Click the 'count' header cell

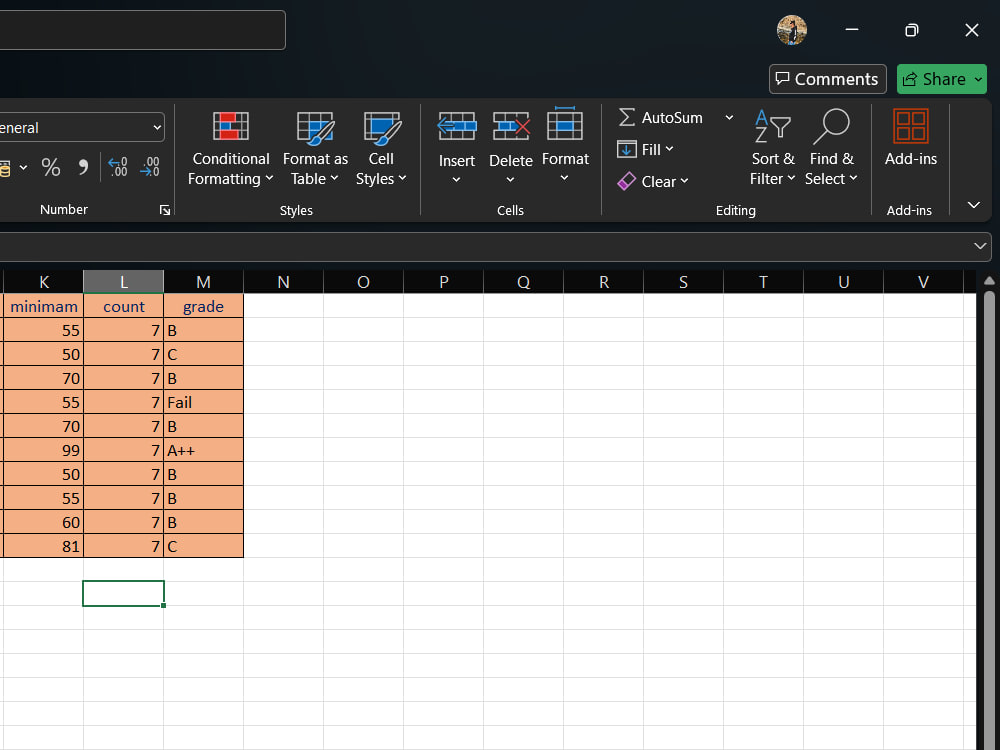pyautogui.click(x=124, y=306)
